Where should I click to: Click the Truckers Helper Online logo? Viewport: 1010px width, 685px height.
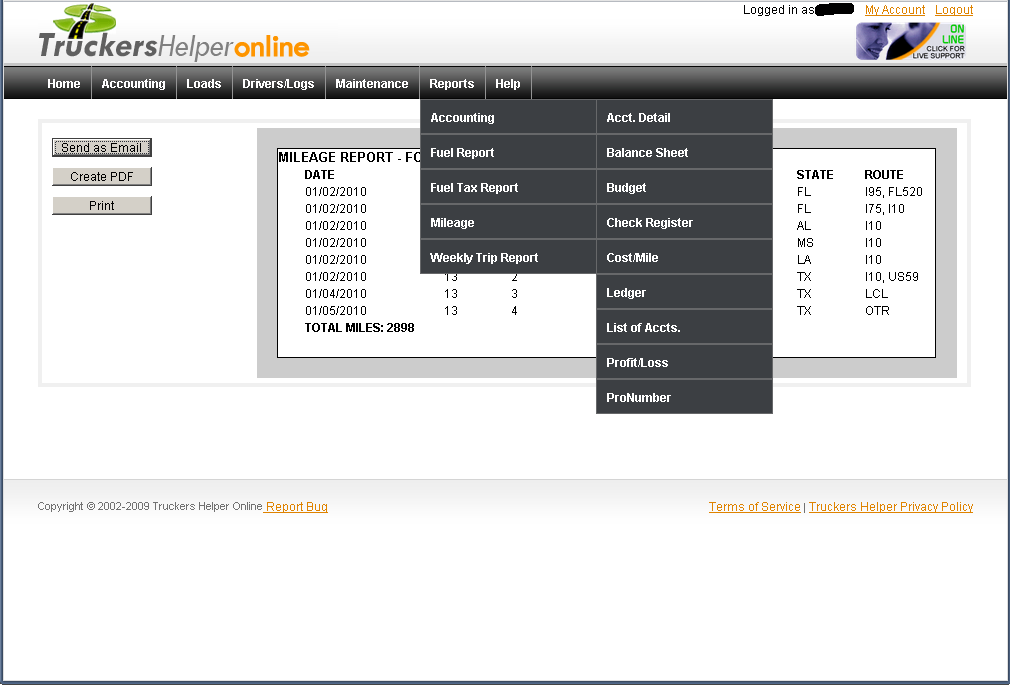(173, 35)
